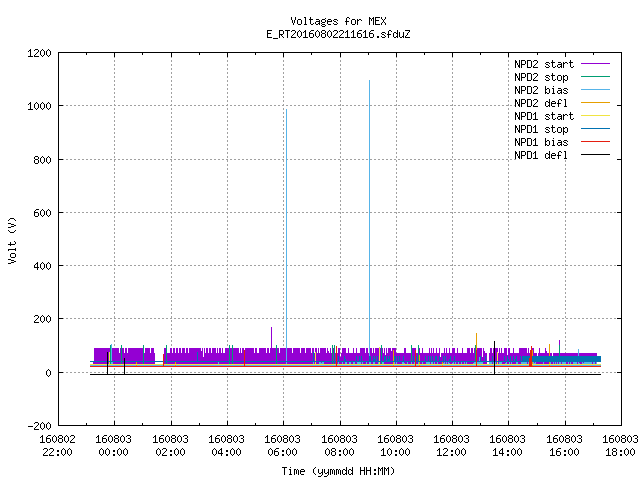Click the orange NPD2 defl legend line
Viewport: 640px width, 480px height.
point(595,103)
